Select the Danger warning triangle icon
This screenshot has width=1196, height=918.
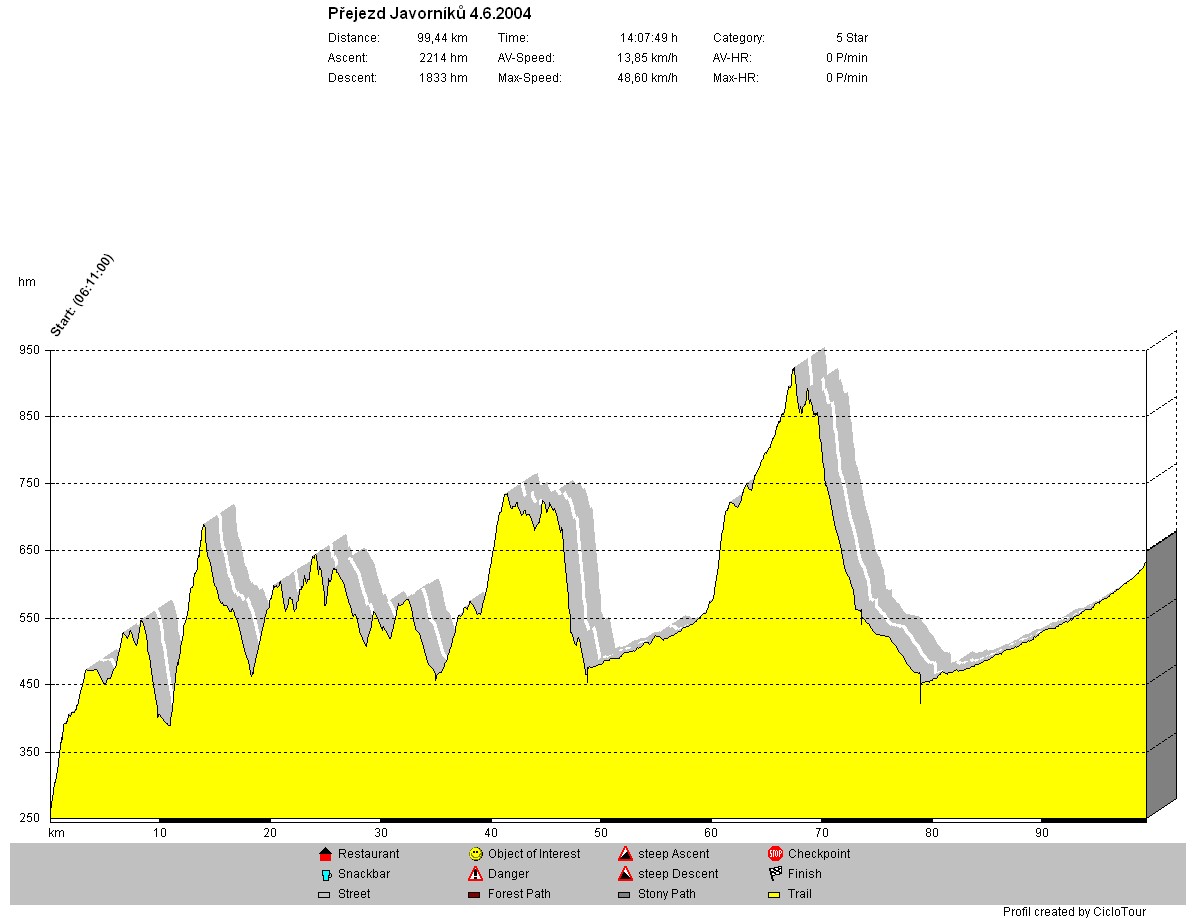475,874
